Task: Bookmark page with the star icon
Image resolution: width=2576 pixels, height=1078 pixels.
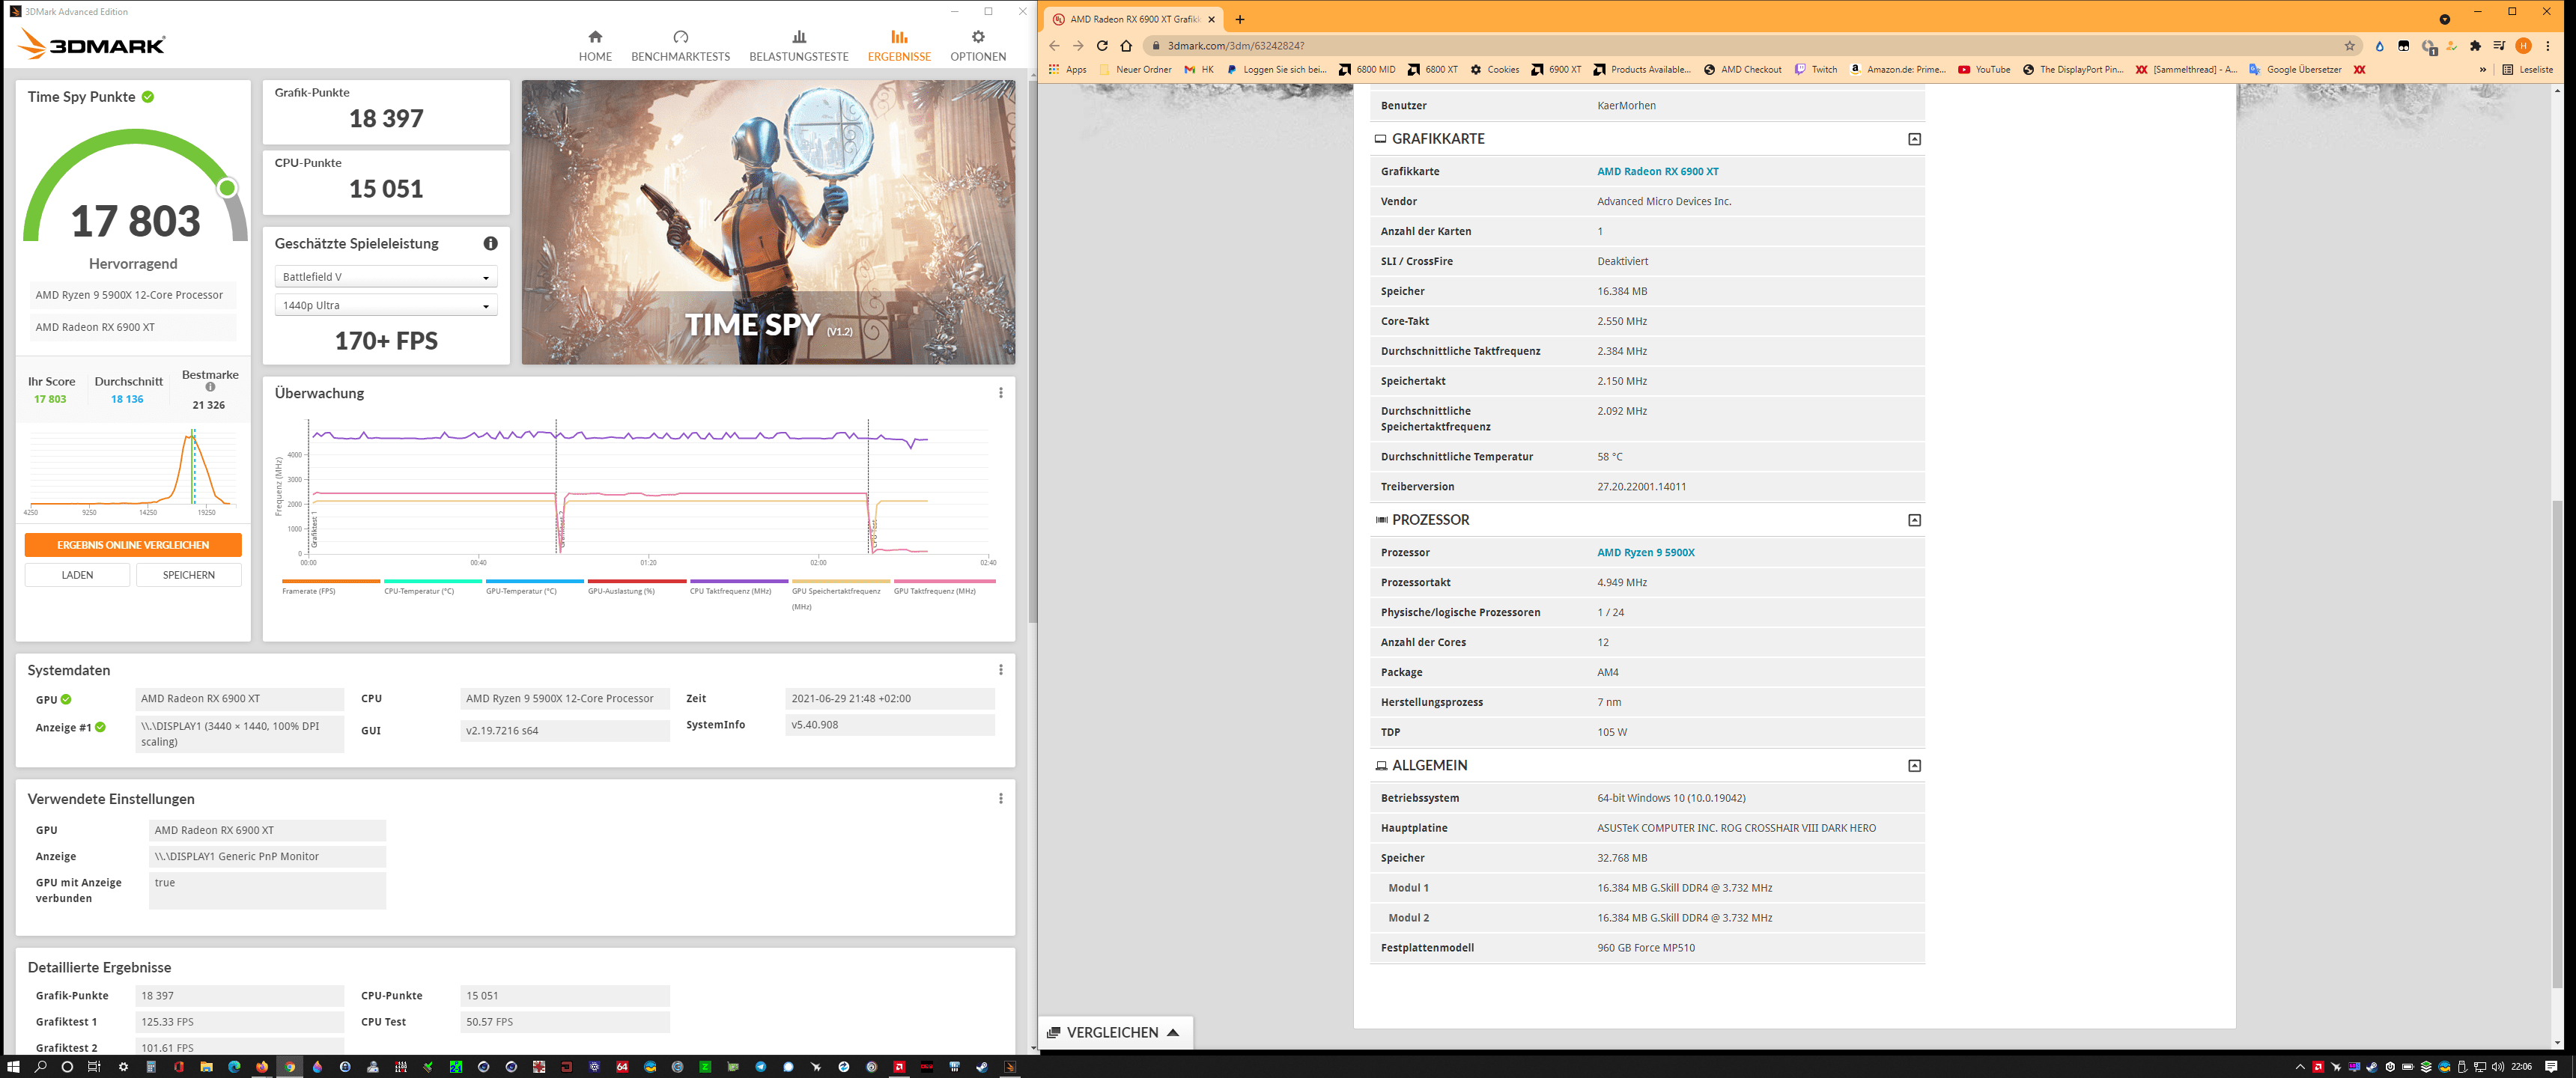Action: 2349,45
